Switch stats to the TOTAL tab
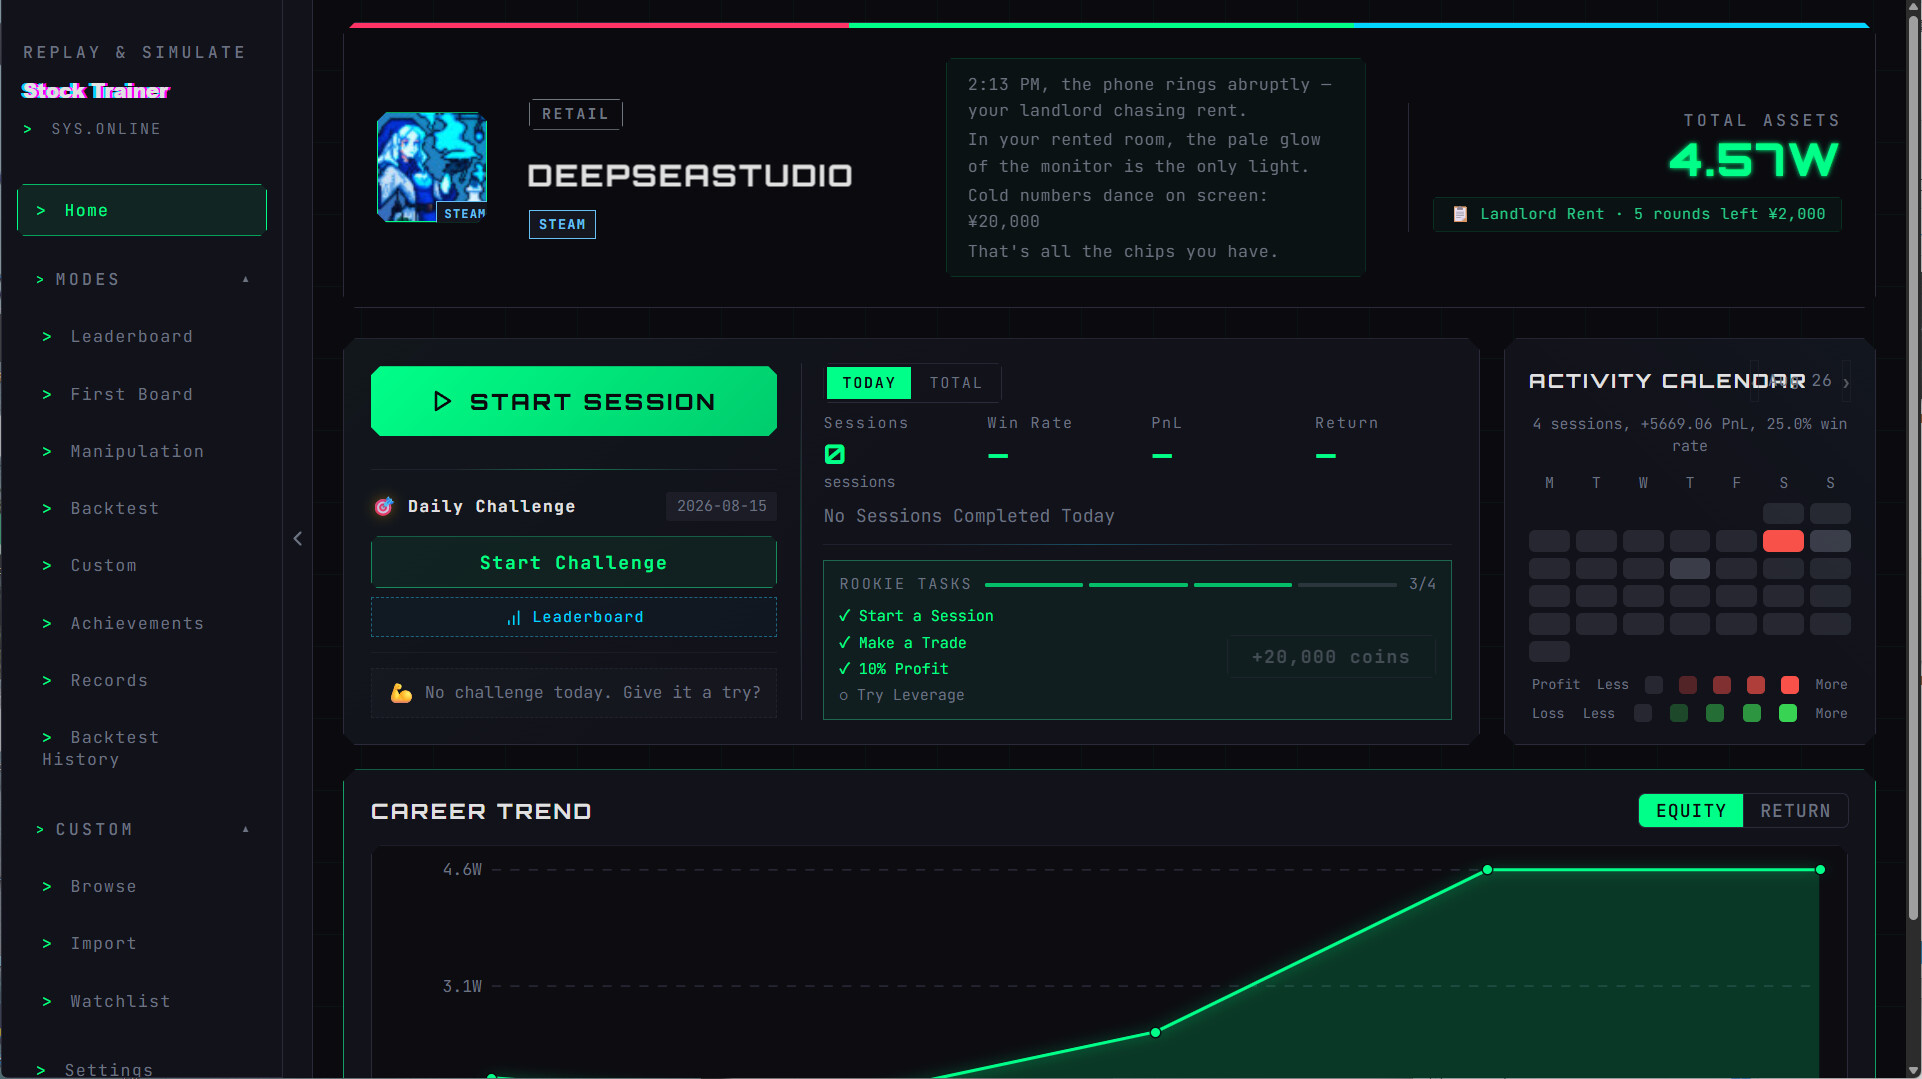1922x1079 pixels. pyautogui.click(x=956, y=383)
